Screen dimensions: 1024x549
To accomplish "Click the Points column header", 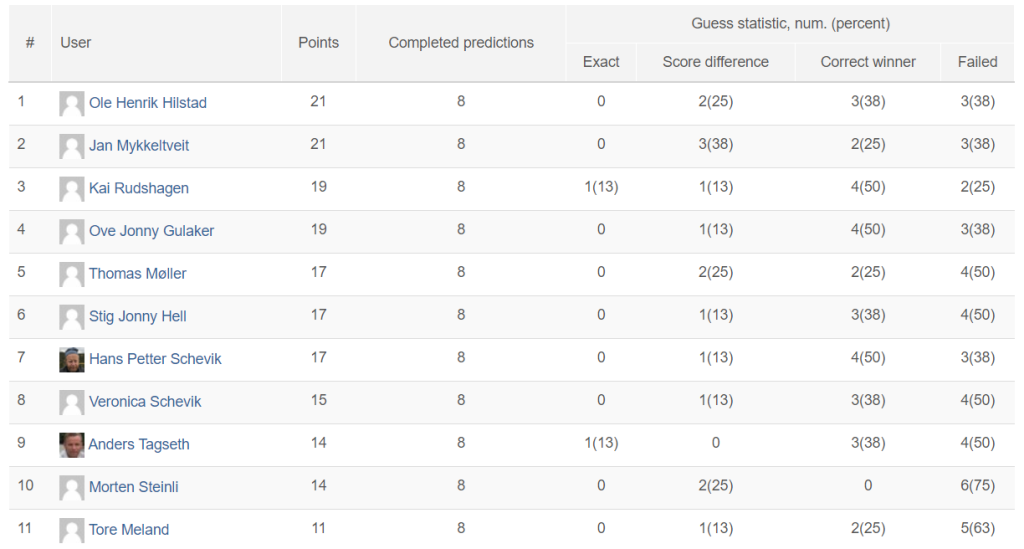I will [319, 43].
